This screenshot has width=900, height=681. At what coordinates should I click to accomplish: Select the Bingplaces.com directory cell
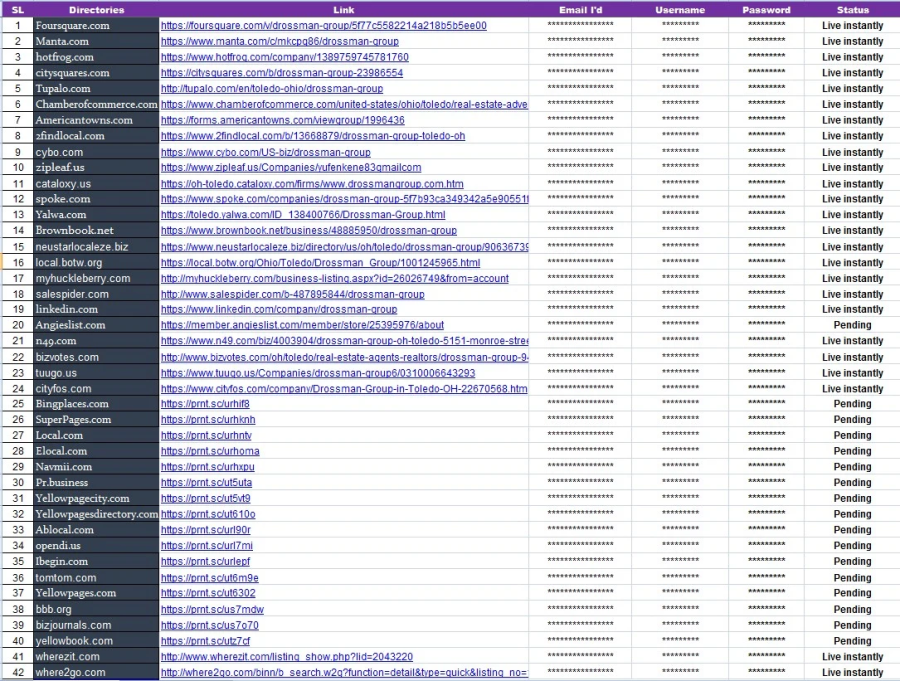pos(96,404)
